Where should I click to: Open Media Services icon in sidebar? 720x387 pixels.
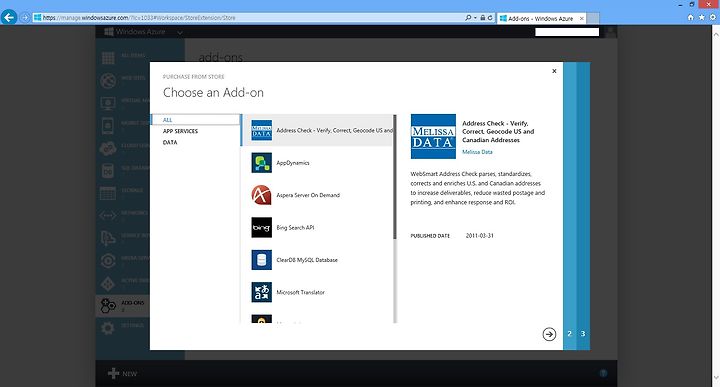click(108, 261)
